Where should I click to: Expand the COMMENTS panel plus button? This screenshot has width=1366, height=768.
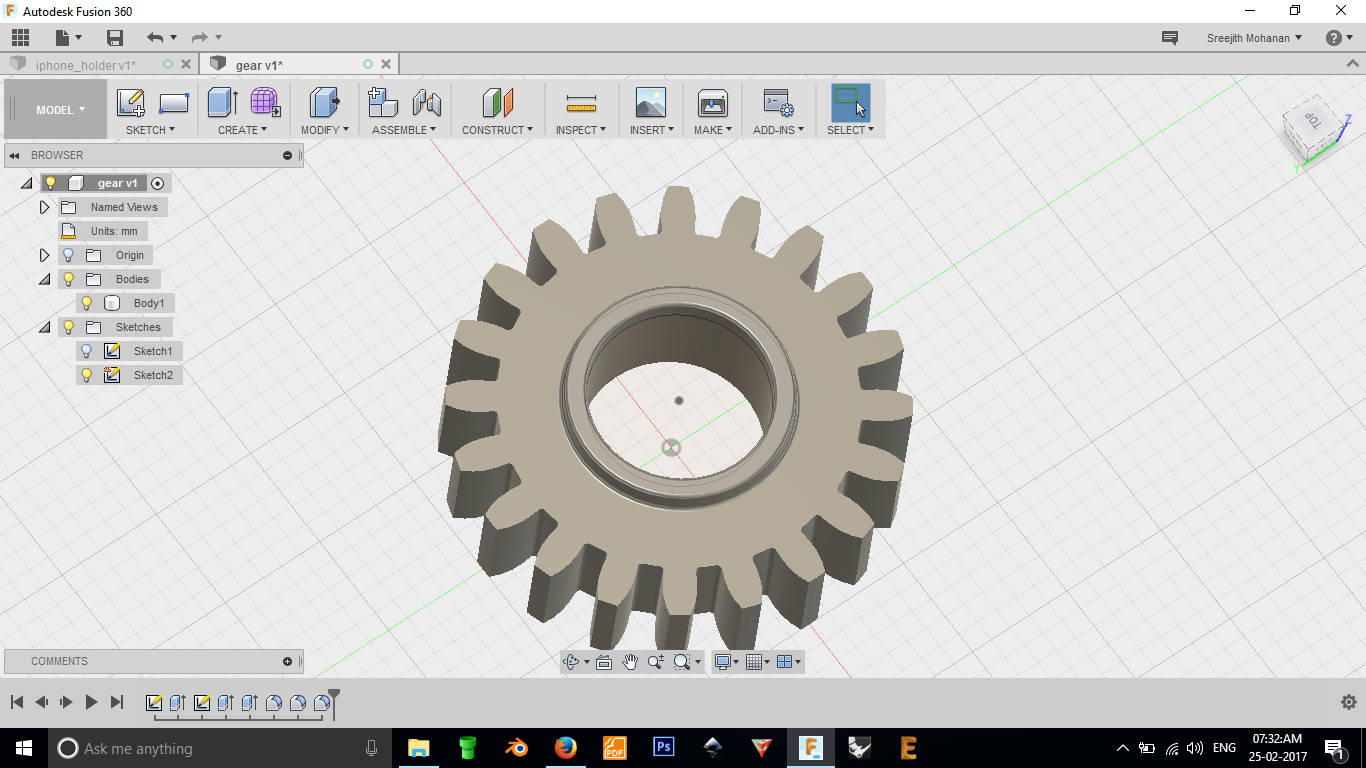click(288, 661)
